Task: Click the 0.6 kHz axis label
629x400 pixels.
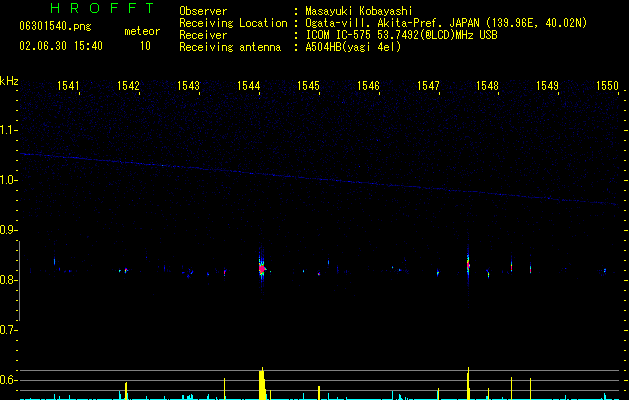Action: point(8,380)
